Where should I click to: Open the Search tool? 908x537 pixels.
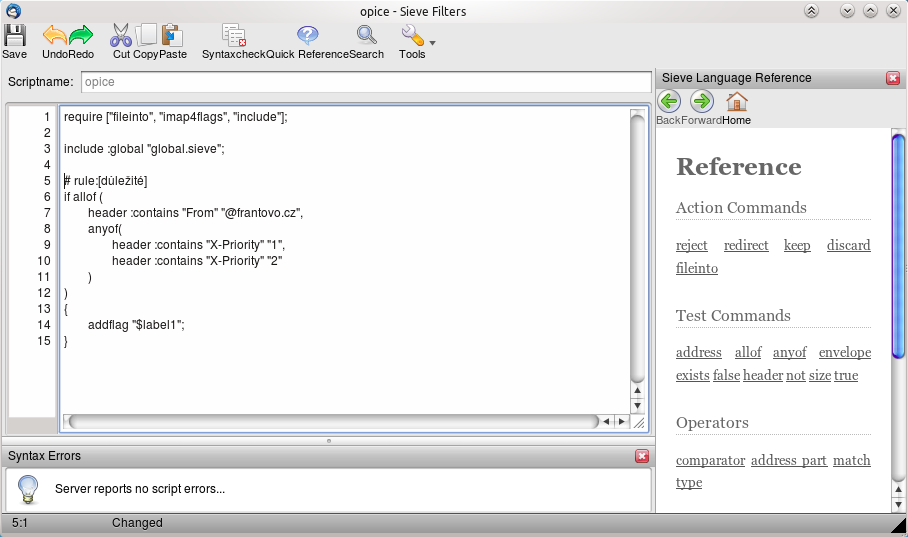[367, 41]
